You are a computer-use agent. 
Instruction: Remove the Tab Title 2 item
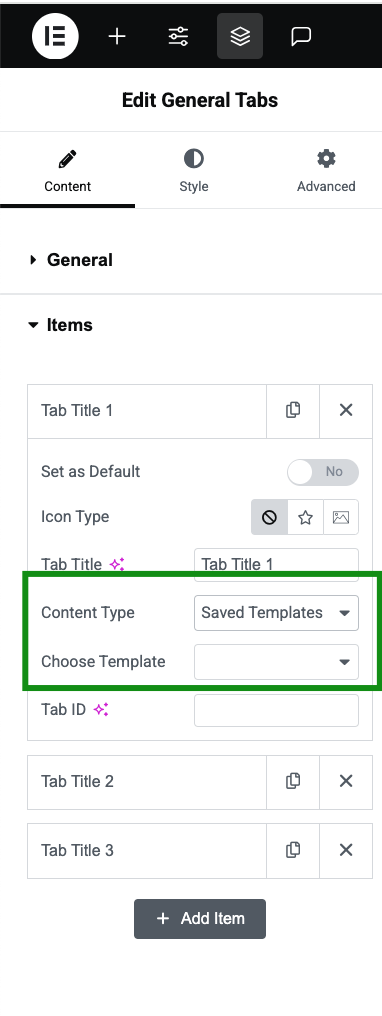point(346,781)
